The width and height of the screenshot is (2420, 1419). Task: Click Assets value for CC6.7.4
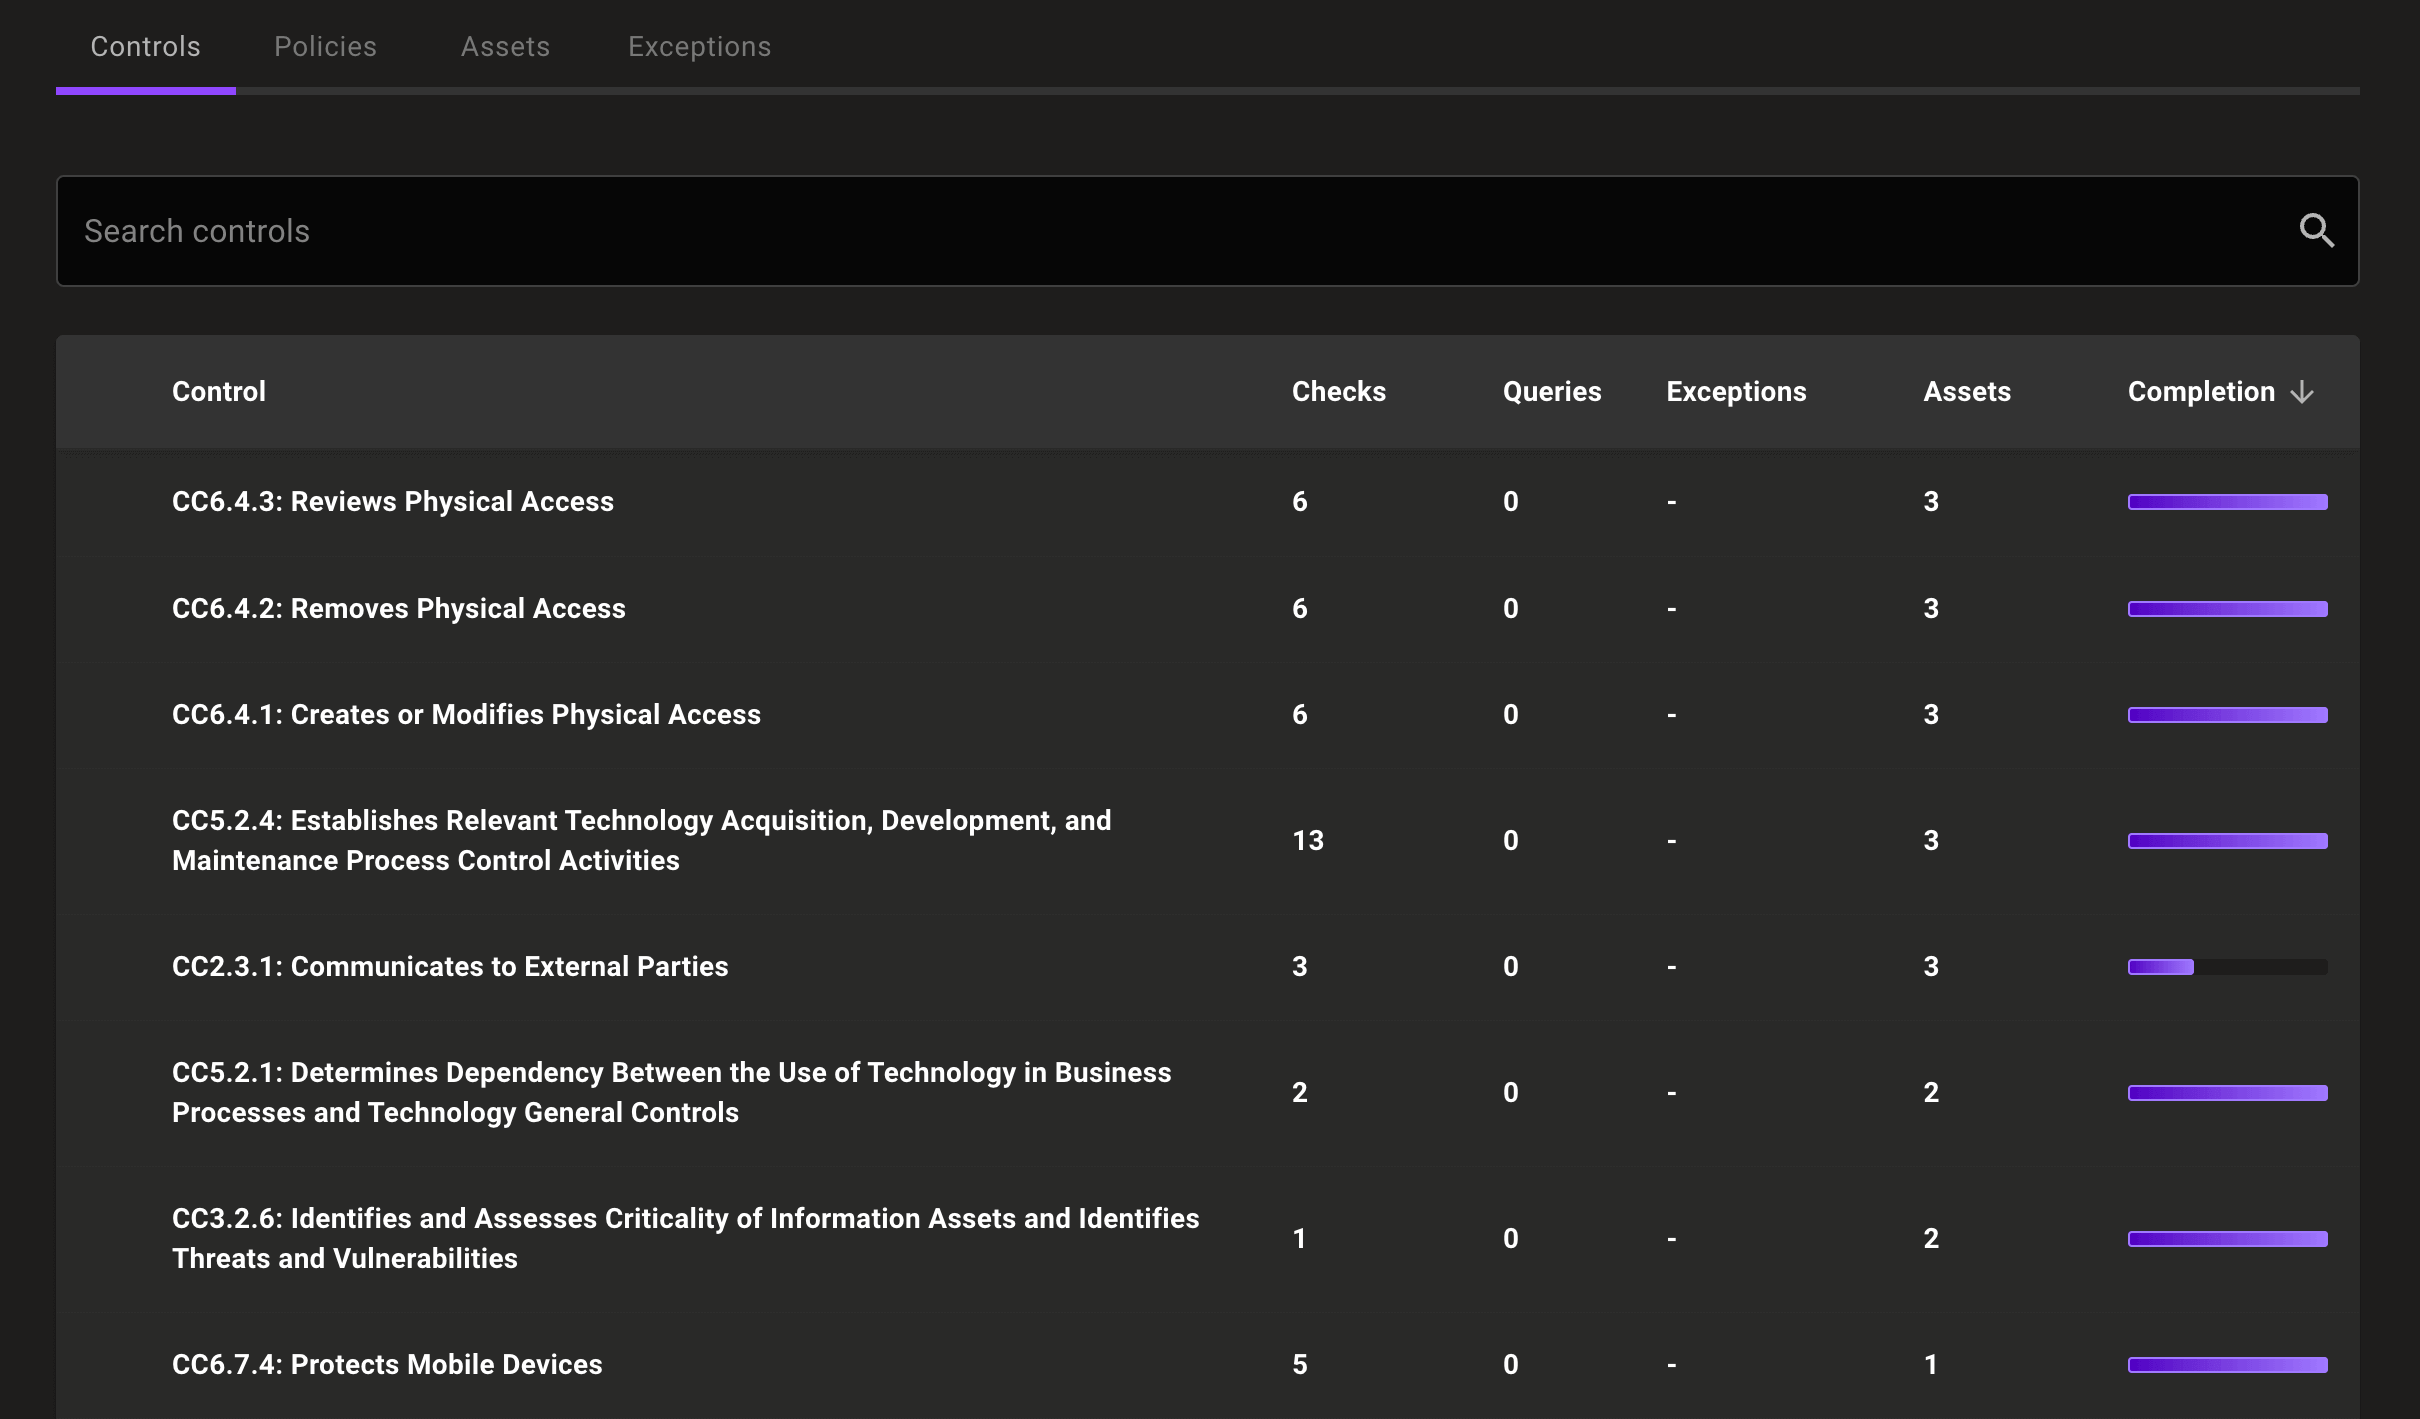(x=1930, y=1363)
